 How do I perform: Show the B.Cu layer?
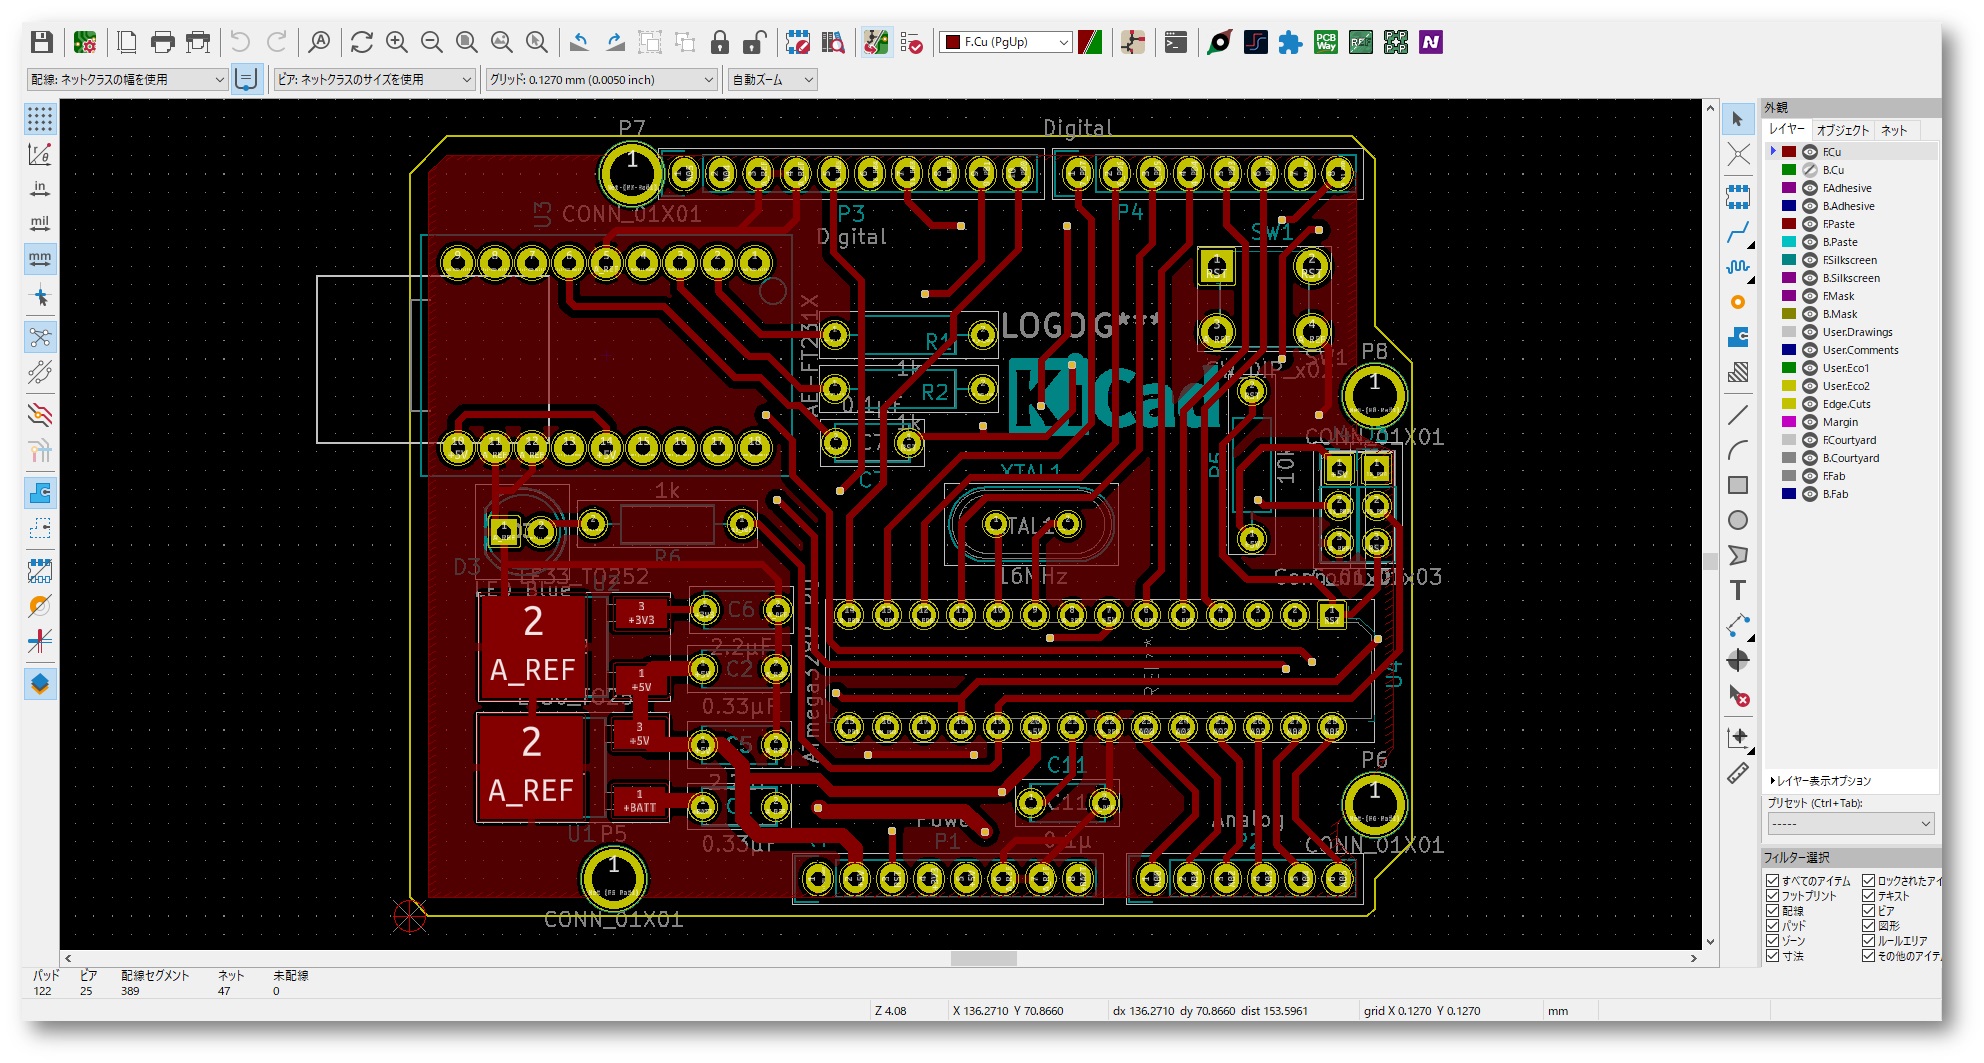pos(1810,170)
